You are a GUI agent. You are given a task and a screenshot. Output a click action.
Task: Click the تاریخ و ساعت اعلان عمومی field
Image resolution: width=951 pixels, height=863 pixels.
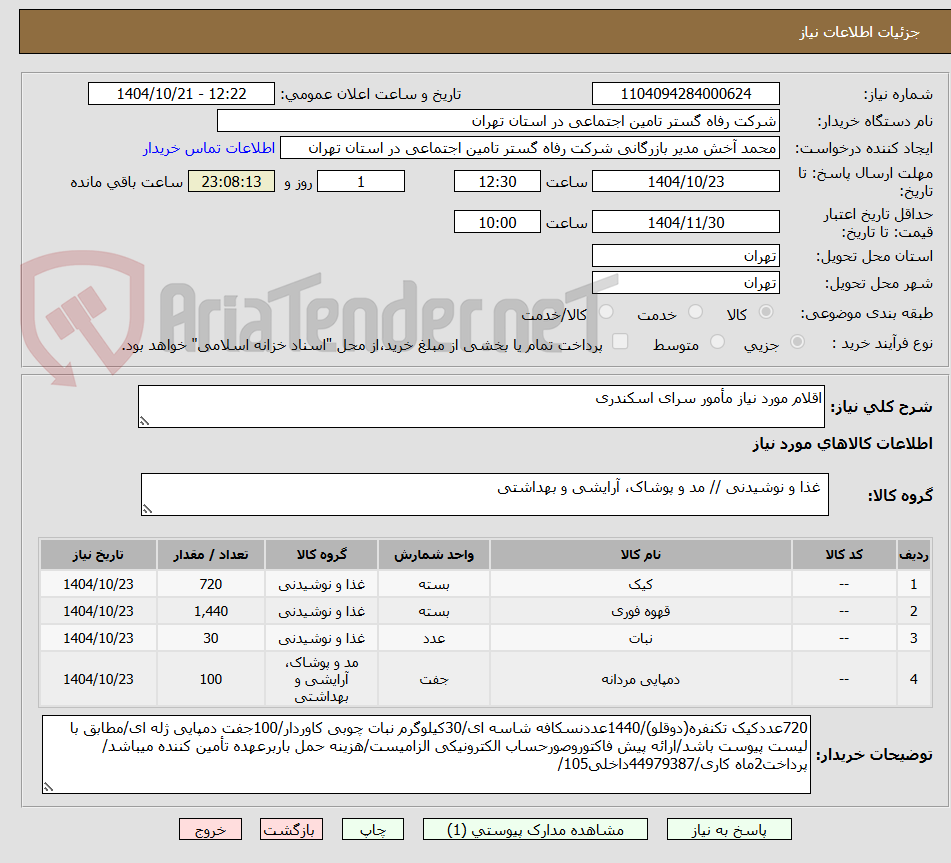tap(181, 94)
